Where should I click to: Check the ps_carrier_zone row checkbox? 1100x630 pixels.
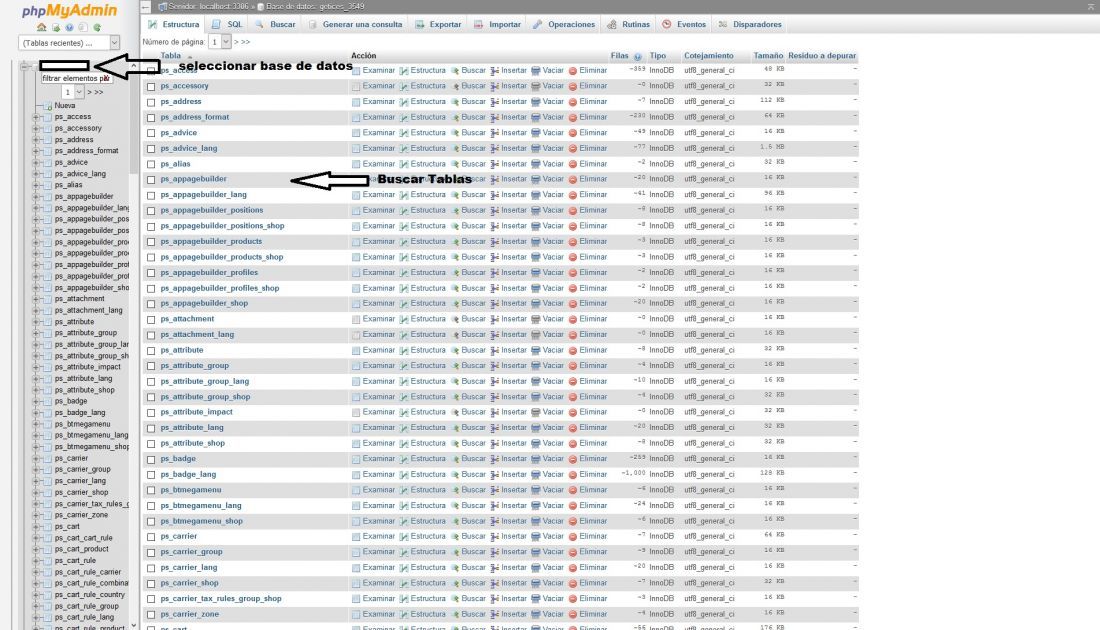(x=151, y=615)
